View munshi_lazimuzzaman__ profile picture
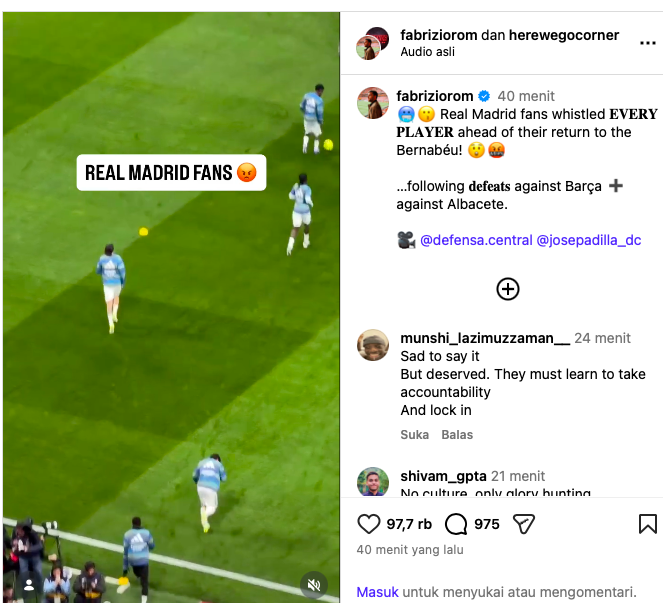Screen dimensions: 663x603 tap(373, 345)
